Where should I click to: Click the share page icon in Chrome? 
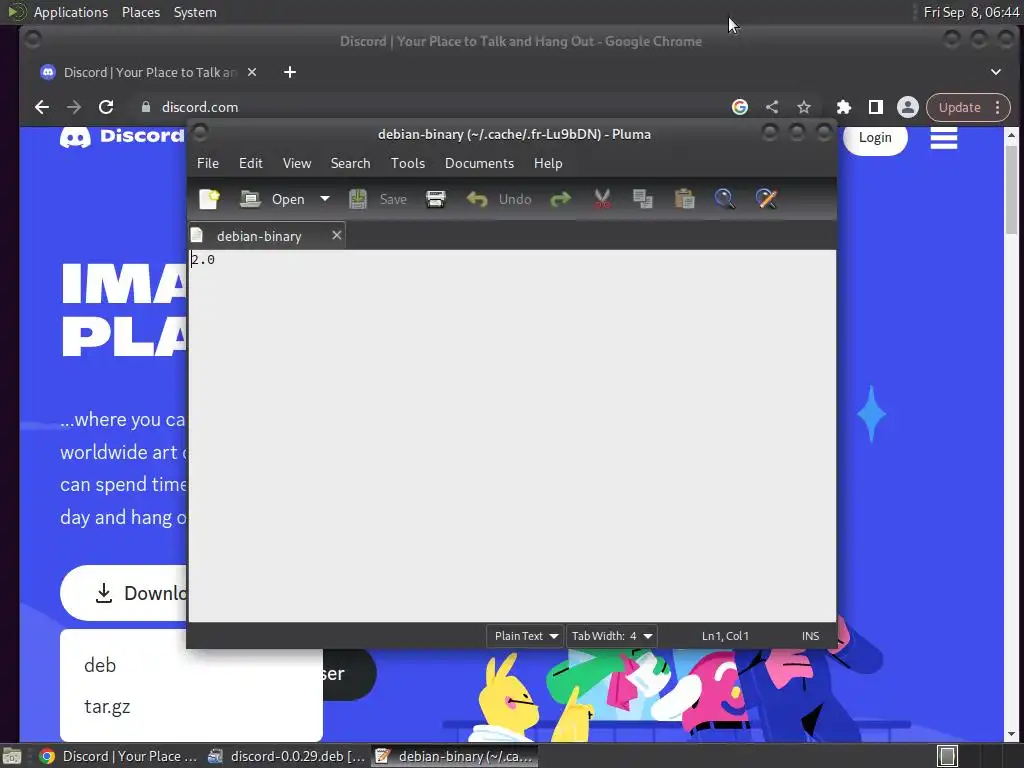click(772, 107)
